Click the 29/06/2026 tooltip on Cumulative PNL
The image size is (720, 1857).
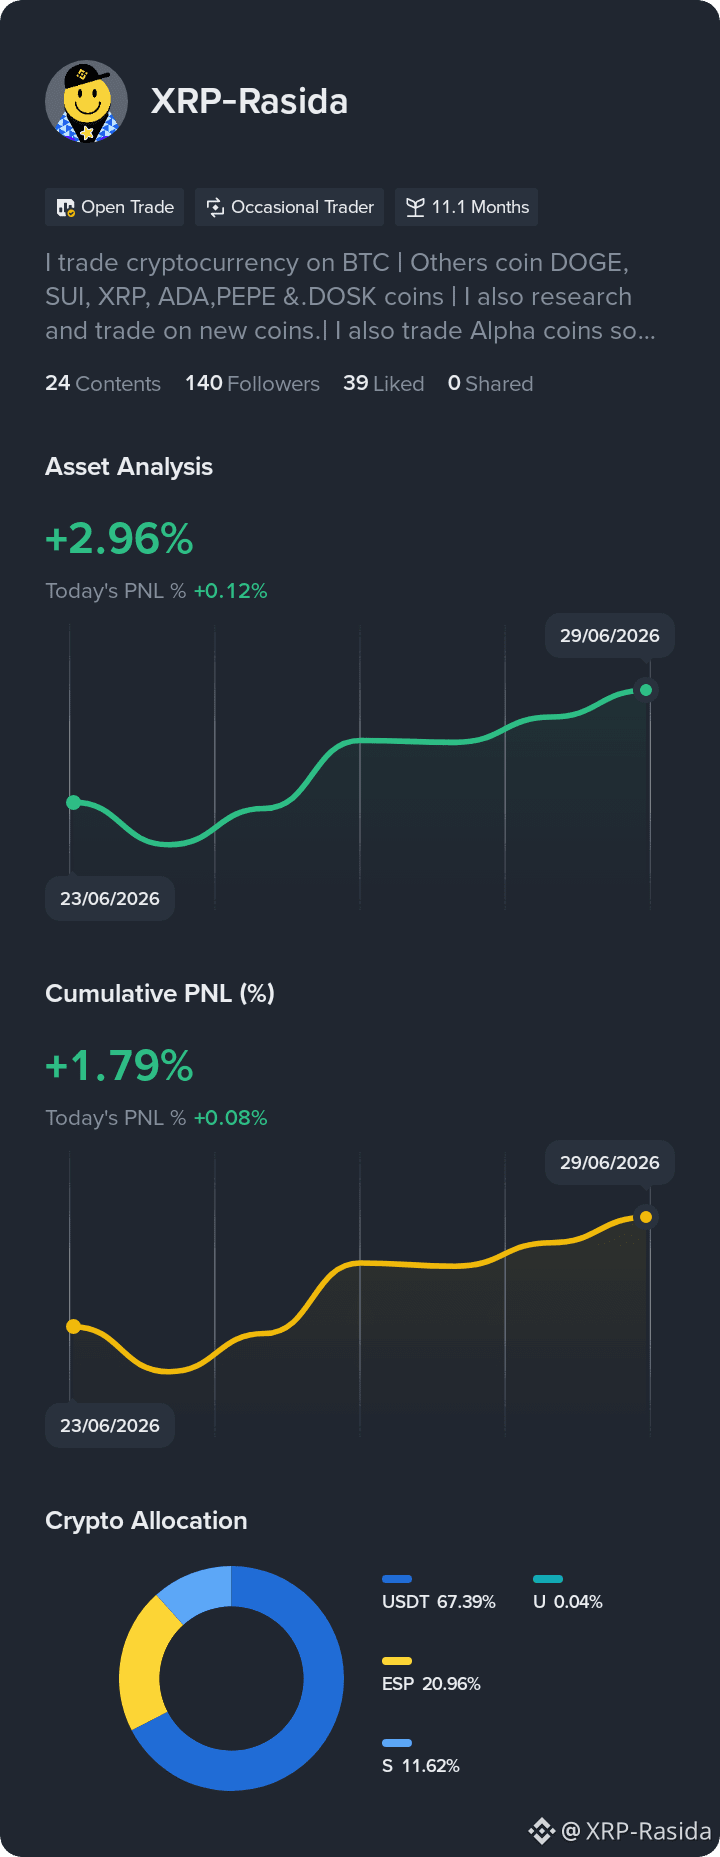(x=610, y=1162)
